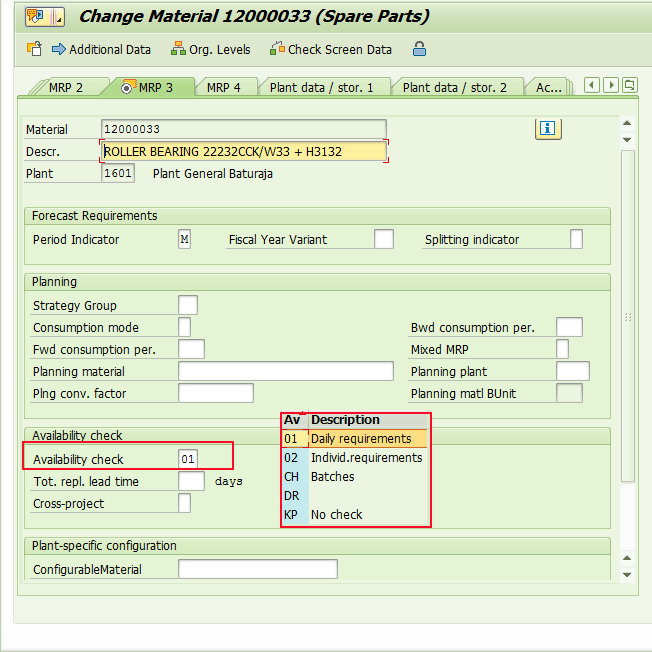Open the tab list icon
Image resolution: width=652 pixels, height=652 pixels.
coord(630,86)
